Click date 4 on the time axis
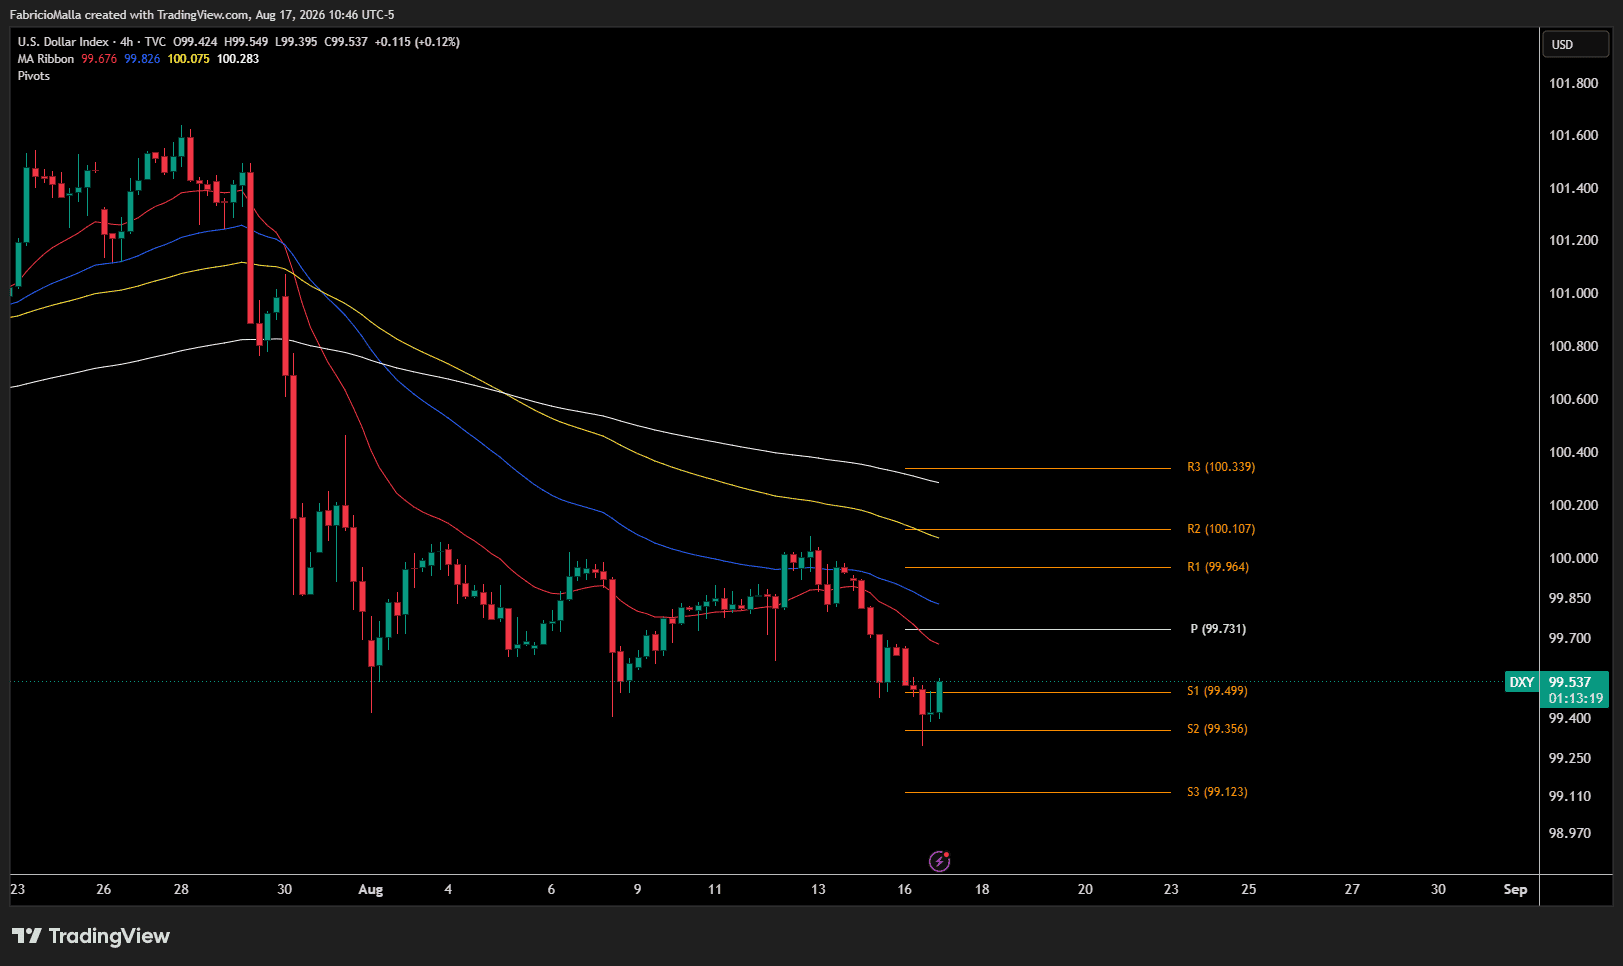The height and width of the screenshot is (966, 1623). coord(448,889)
